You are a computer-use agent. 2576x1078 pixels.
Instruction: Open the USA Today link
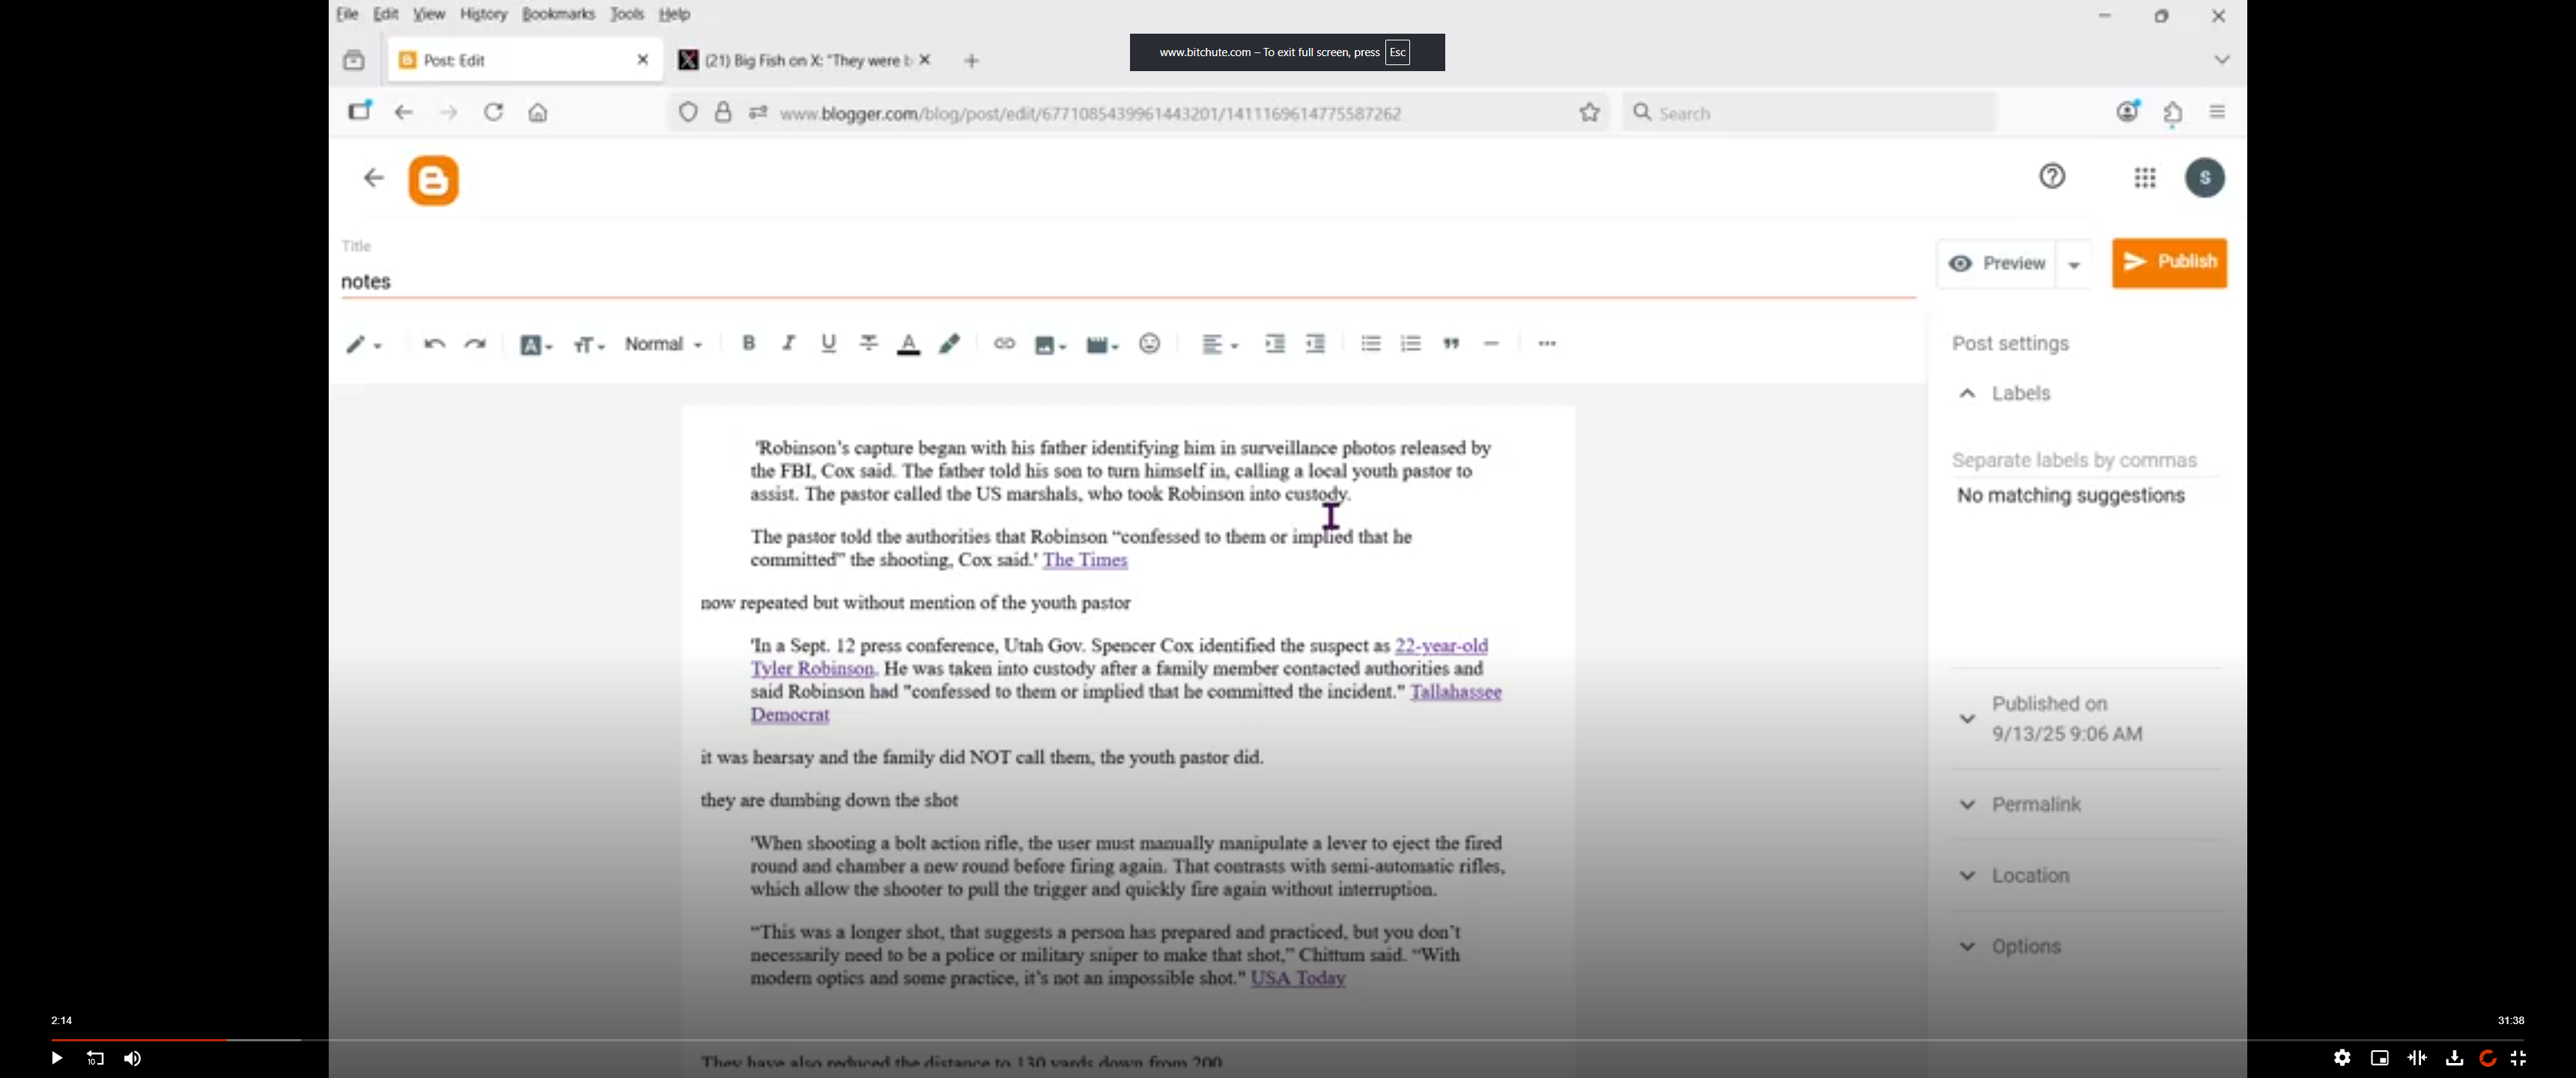click(1297, 978)
